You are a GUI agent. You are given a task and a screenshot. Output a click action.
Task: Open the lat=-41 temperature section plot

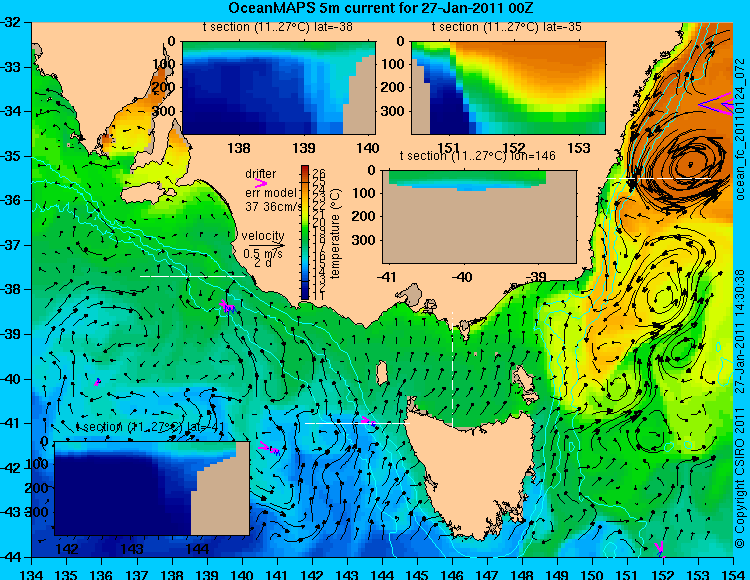152,488
